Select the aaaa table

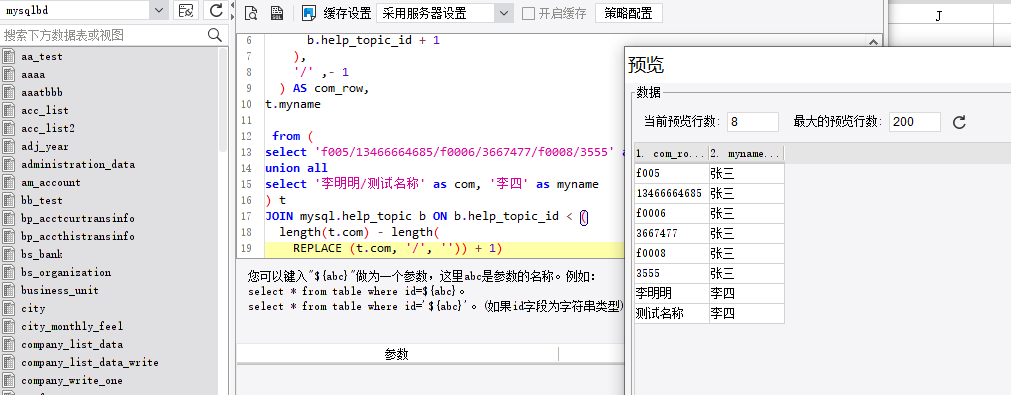coord(33,75)
